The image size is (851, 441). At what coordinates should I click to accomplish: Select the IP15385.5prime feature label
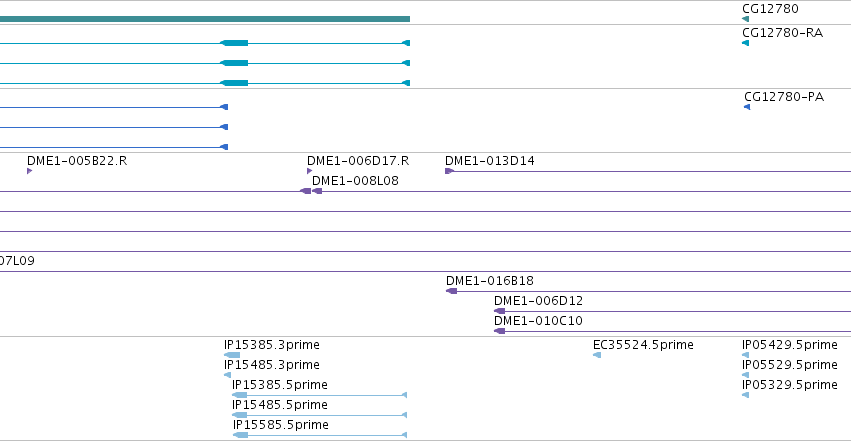point(280,385)
